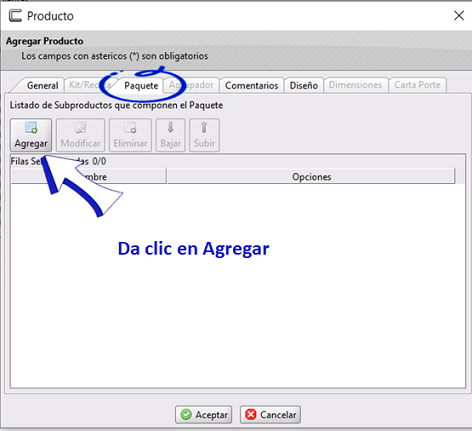Click the Opciones column header
The width and height of the screenshot is (472, 431).
tap(311, 176)
